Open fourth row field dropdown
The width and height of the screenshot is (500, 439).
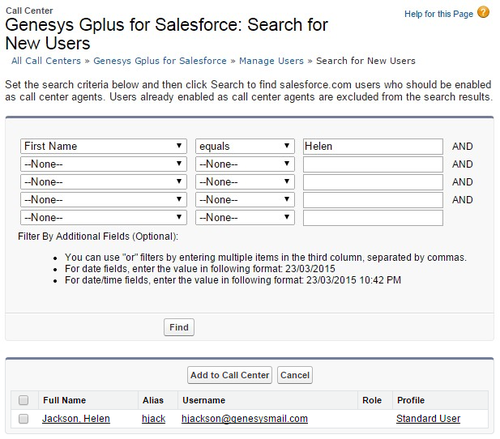tap(103, 200)
